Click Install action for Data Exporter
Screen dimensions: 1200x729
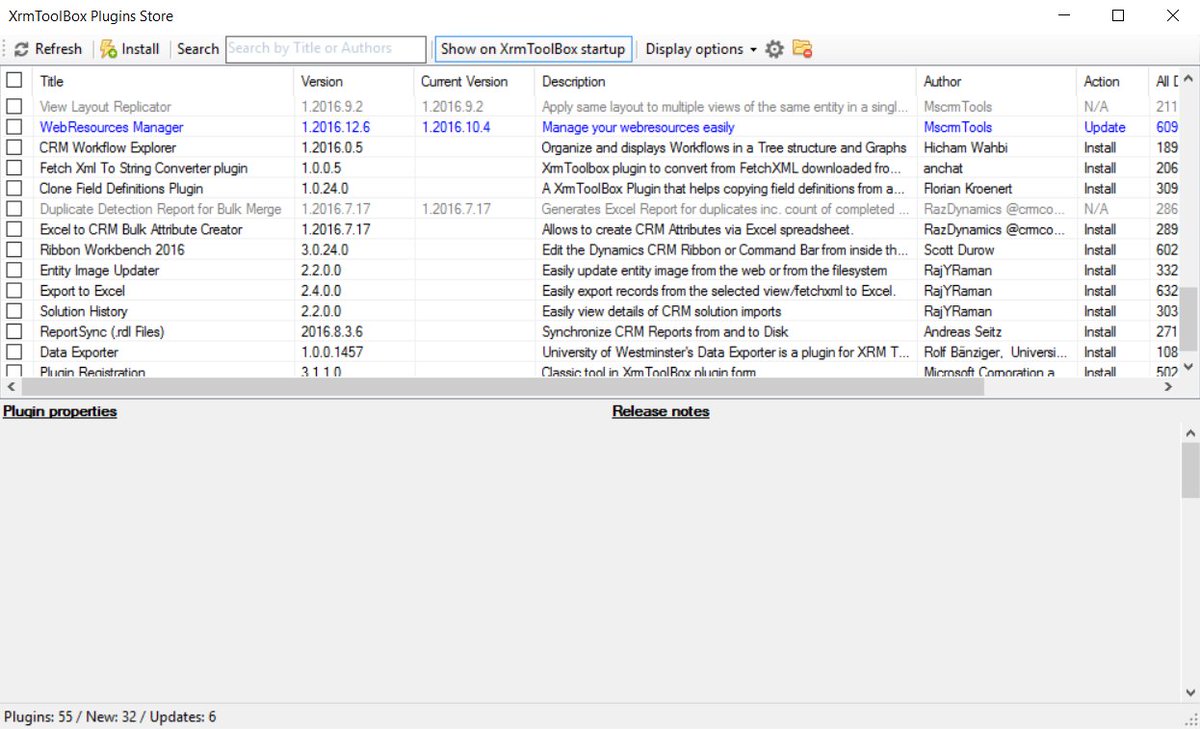pyautogui.click(x=1100, y=352)
